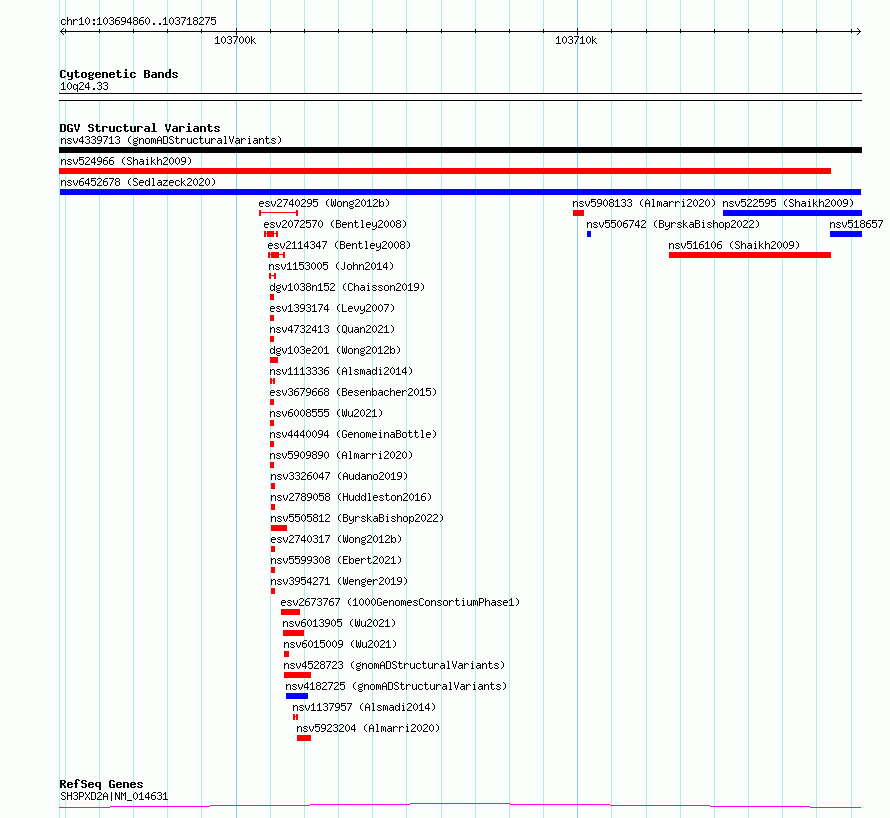Click nsv3326047 (Audano2019) label

(x=339, y=476)
